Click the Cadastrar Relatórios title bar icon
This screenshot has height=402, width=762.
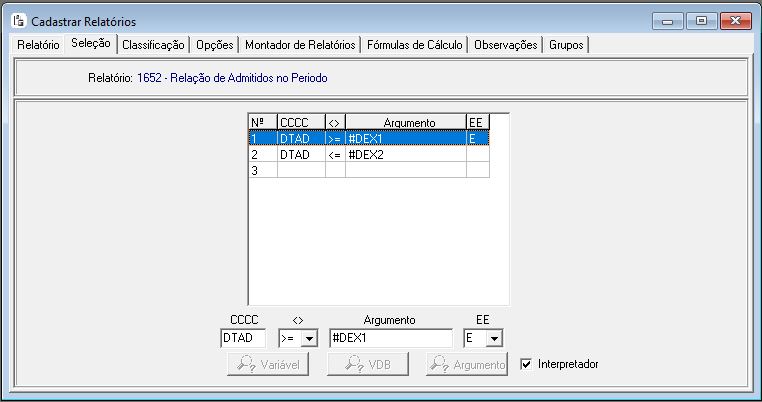[17, 21]
